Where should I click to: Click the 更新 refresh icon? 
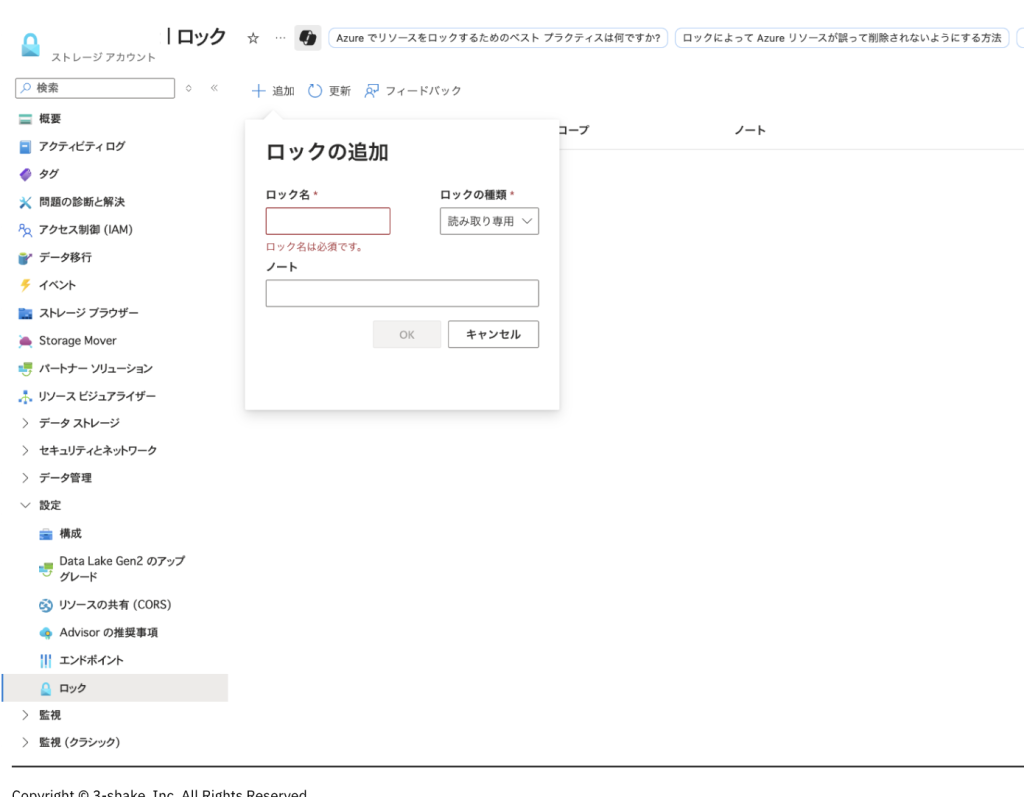click(315, 91)
